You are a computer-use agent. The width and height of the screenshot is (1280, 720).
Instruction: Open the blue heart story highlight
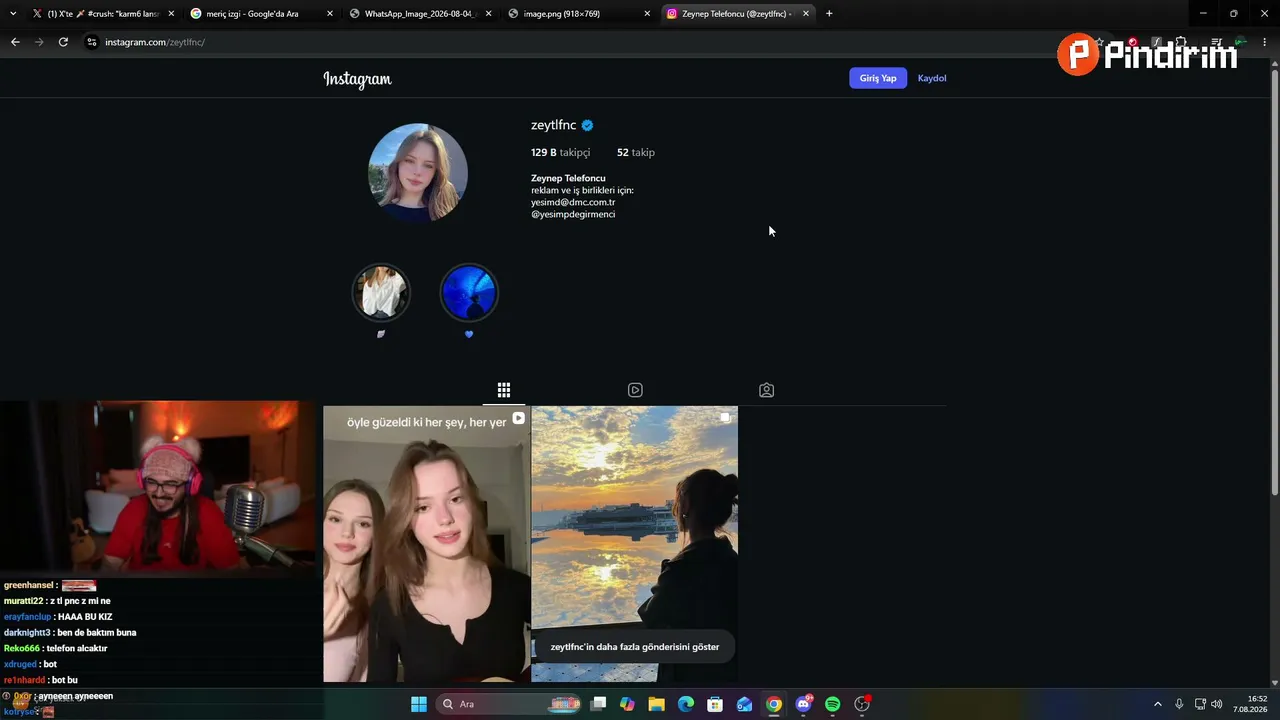click(469, 293)
